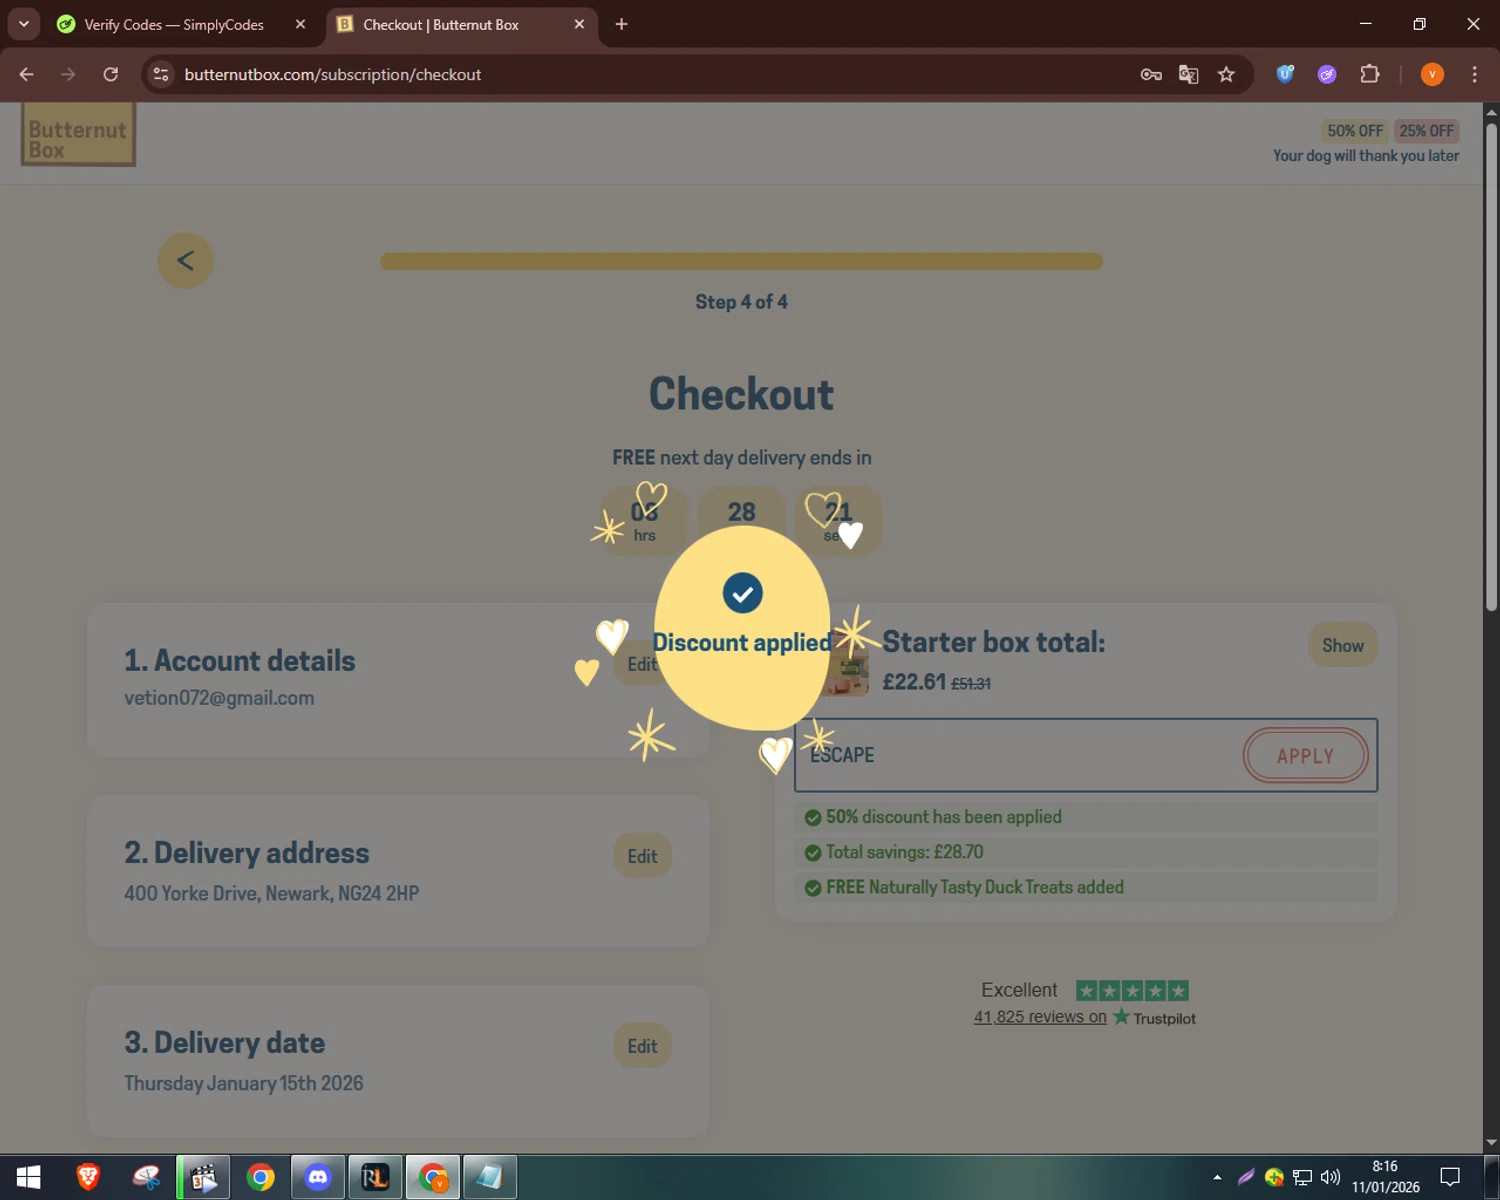Screen dimensions: 1500x1200
Task: Expand the tab search dropdown
Action: 24,24
